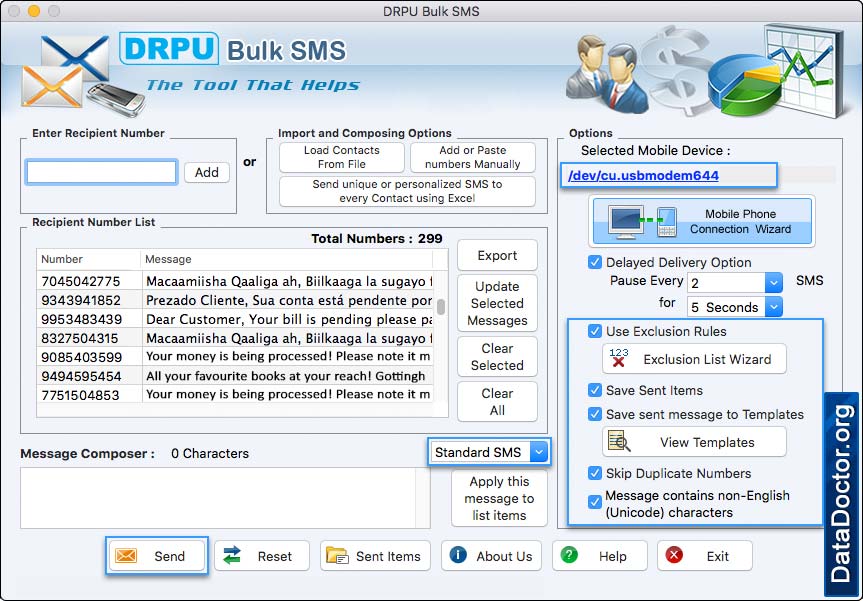Click the Add recipient button
Viewport: 863px width, 601px height.
click(x=207, y=172)
